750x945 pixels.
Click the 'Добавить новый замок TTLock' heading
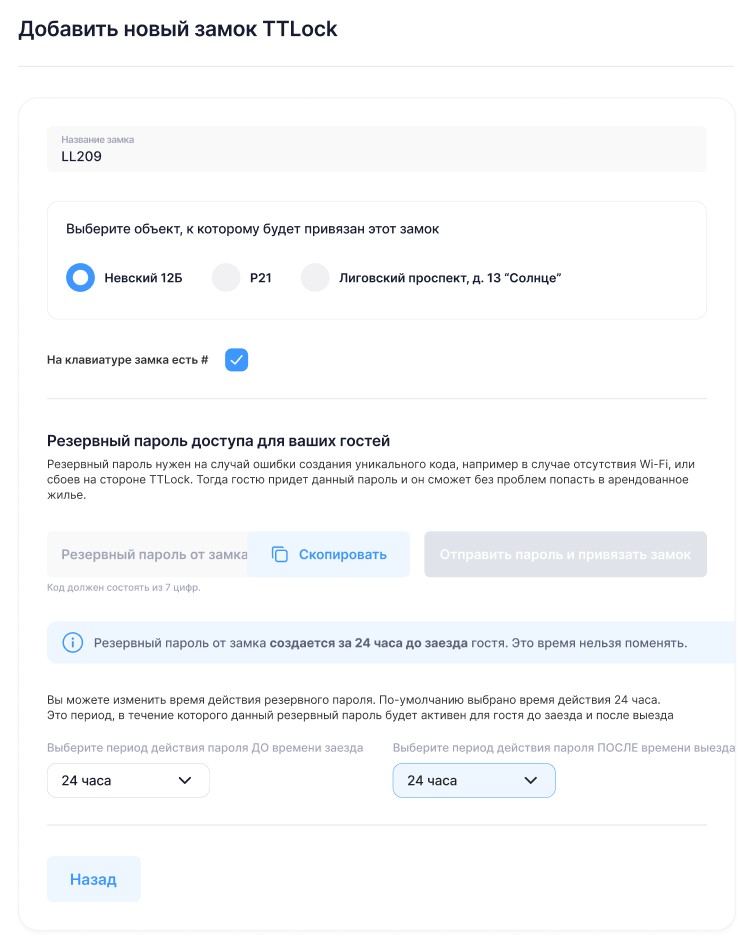[178, 29]
